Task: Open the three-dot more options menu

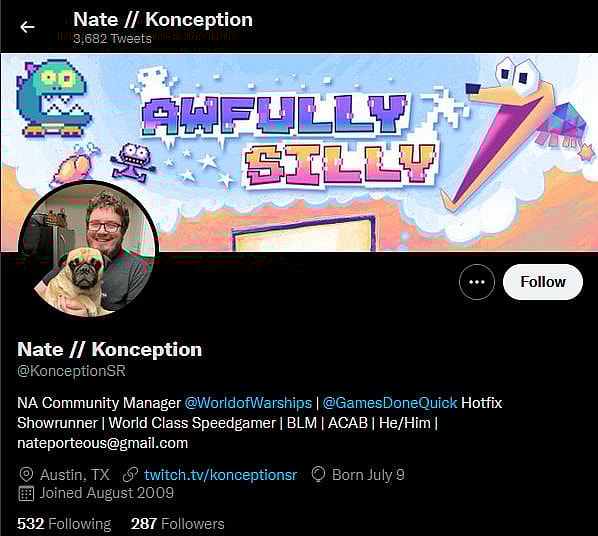Action: pos(477,282)
